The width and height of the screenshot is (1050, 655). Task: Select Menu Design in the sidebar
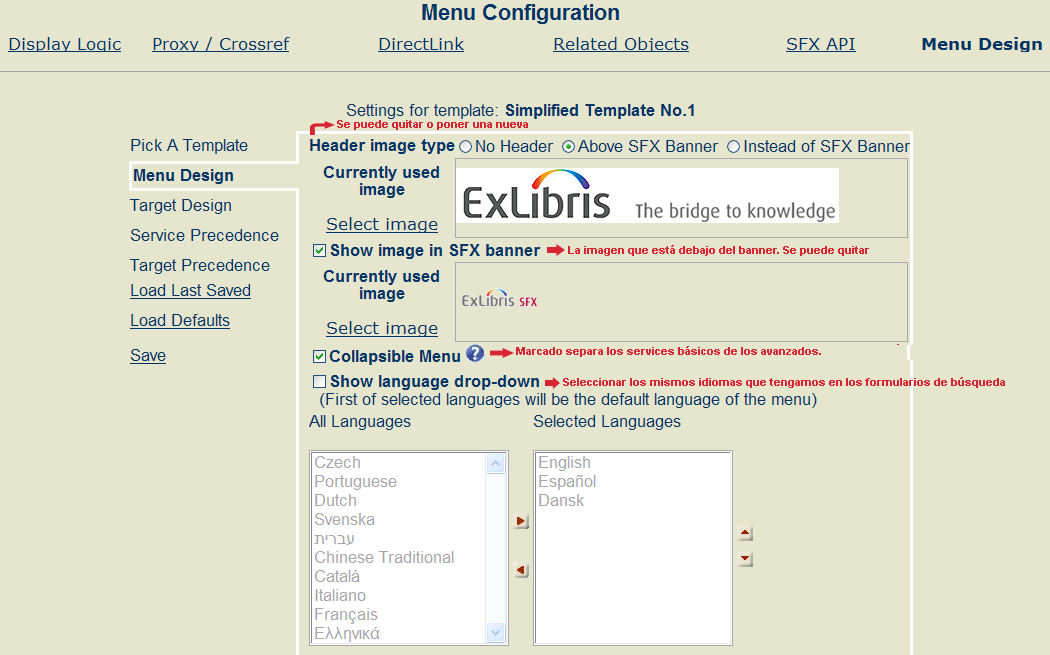click(183, 175)
